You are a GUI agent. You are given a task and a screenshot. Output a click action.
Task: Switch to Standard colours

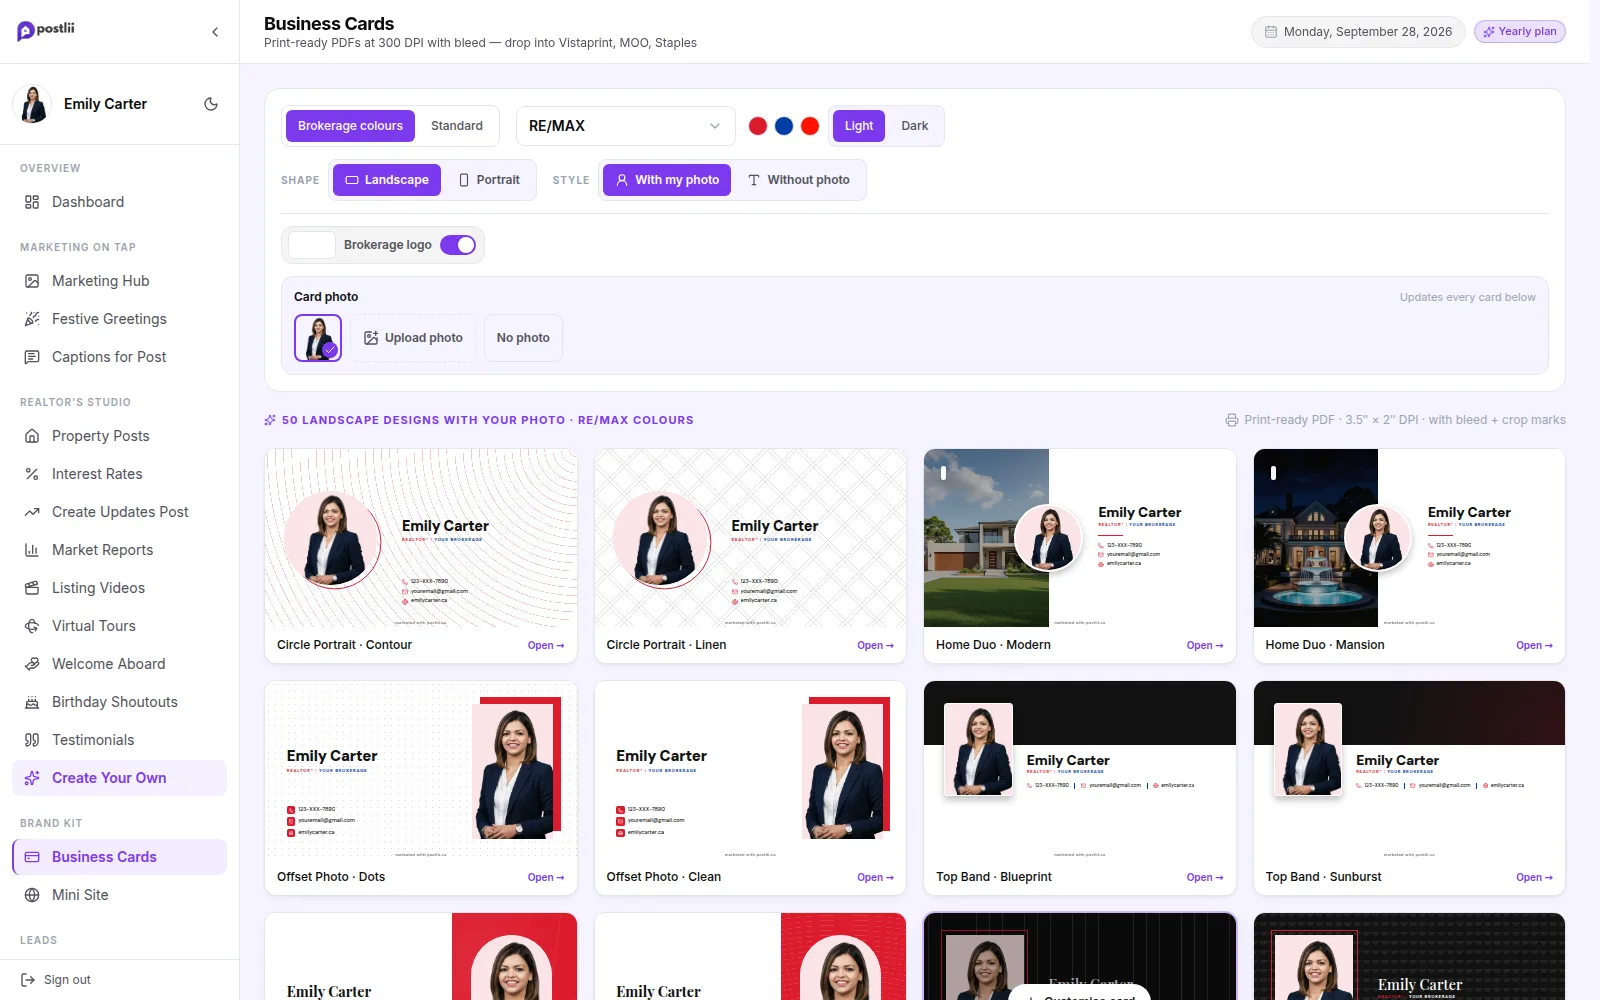pos(457,126)
